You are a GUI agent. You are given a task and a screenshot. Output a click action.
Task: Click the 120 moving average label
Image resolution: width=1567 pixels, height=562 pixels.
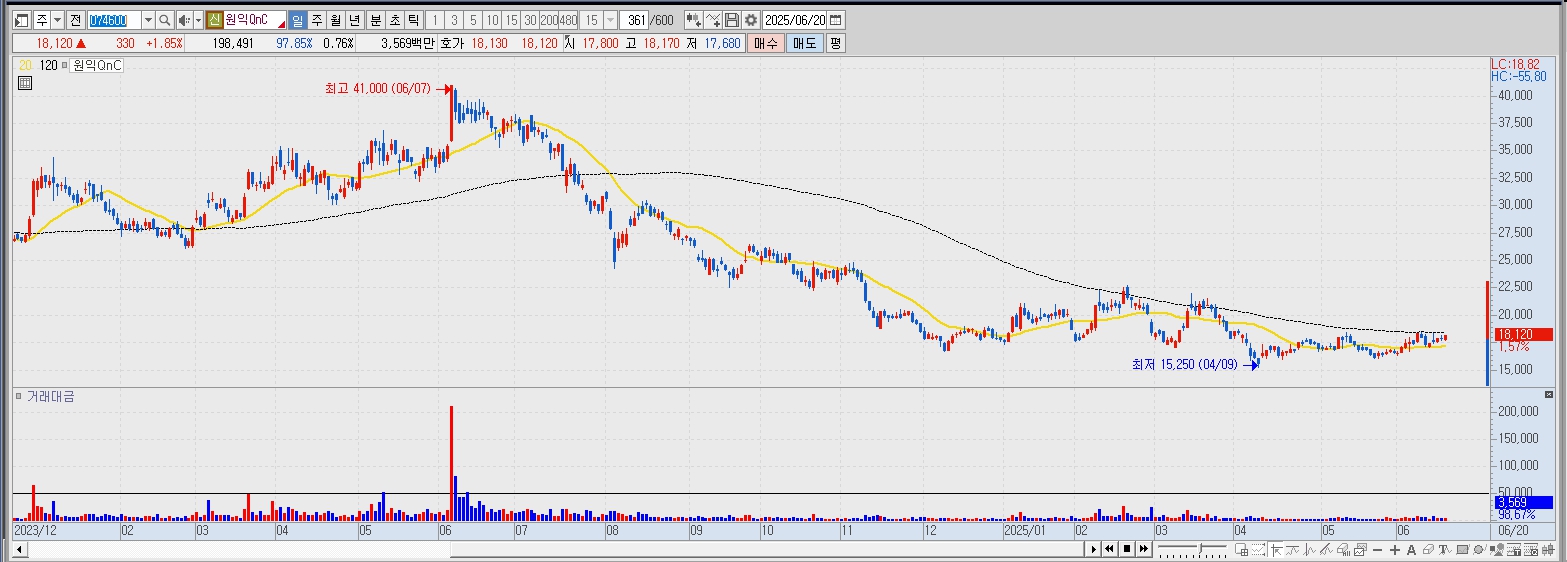point(48,65)
